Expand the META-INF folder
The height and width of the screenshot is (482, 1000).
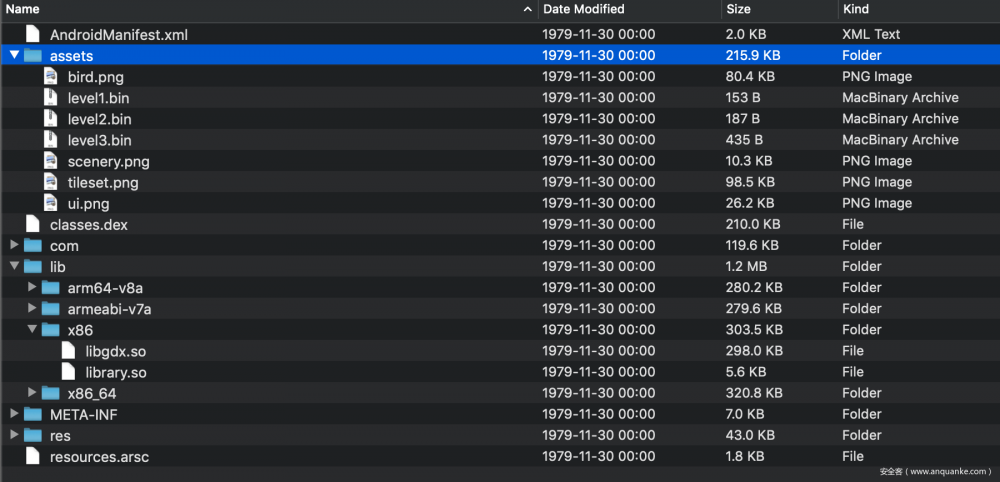[14, 414]
